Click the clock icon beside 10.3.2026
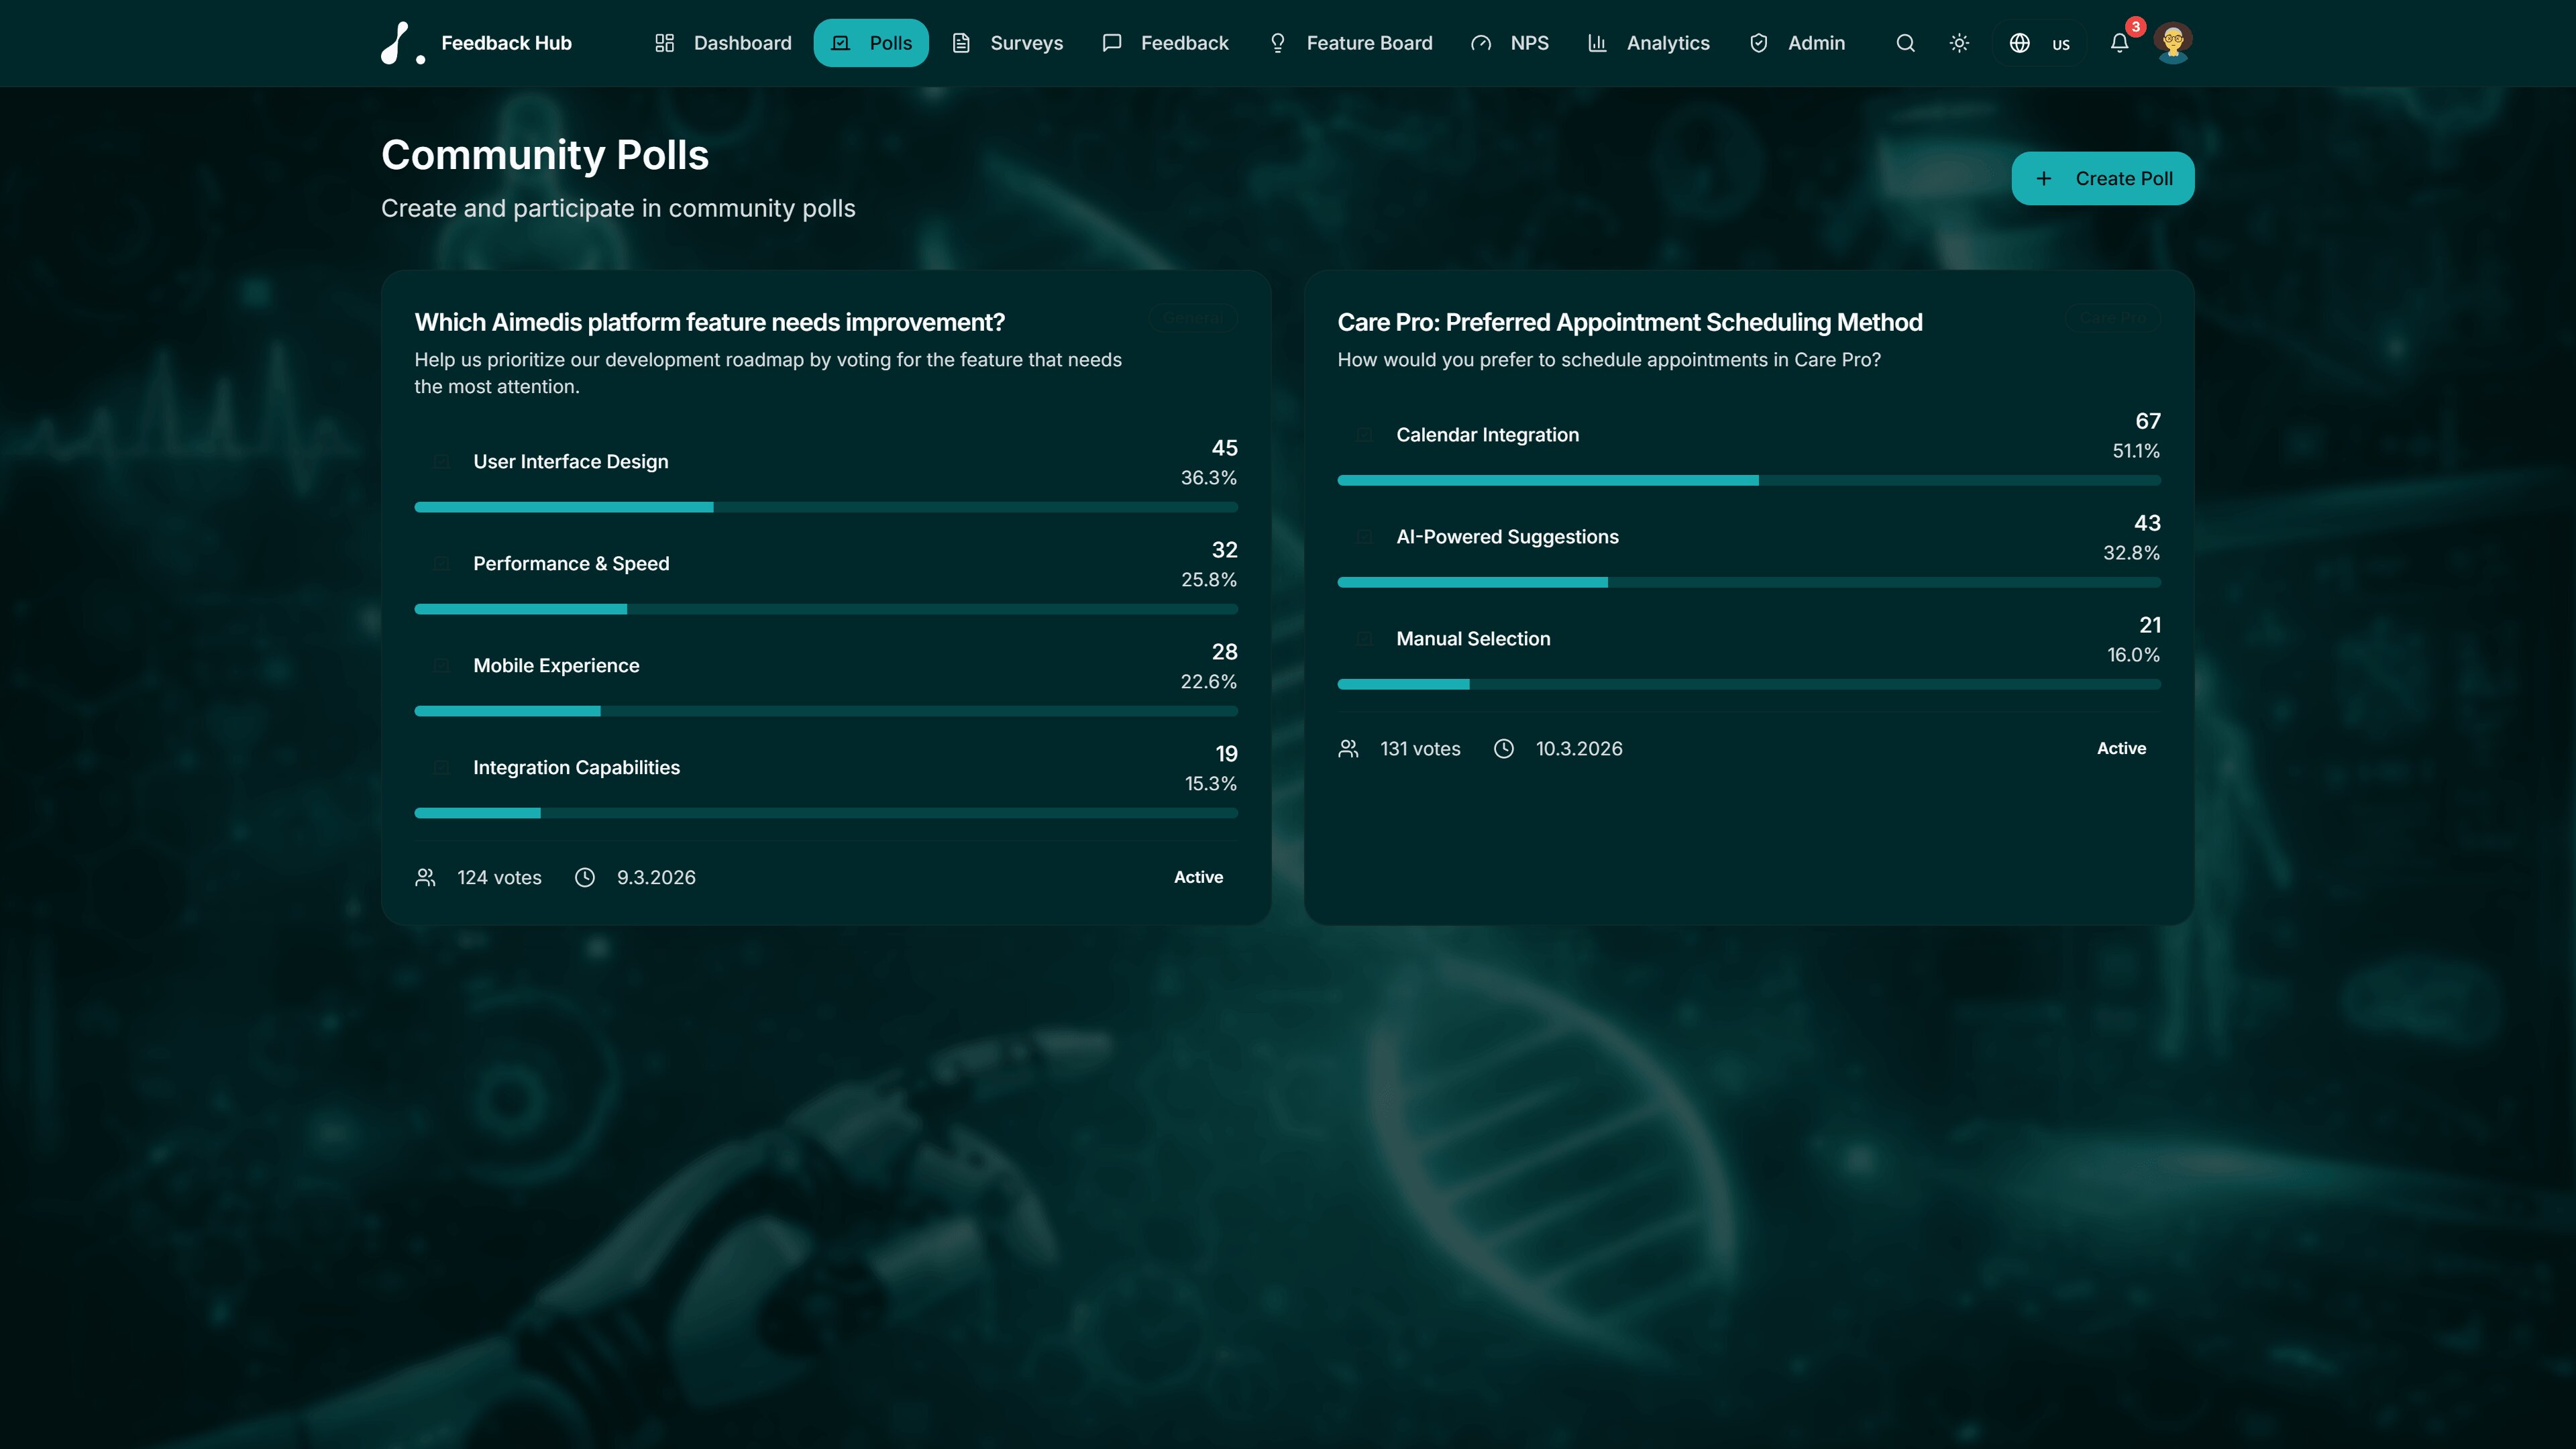This screenshot has height=1449, width=2576. point(1504,748)
